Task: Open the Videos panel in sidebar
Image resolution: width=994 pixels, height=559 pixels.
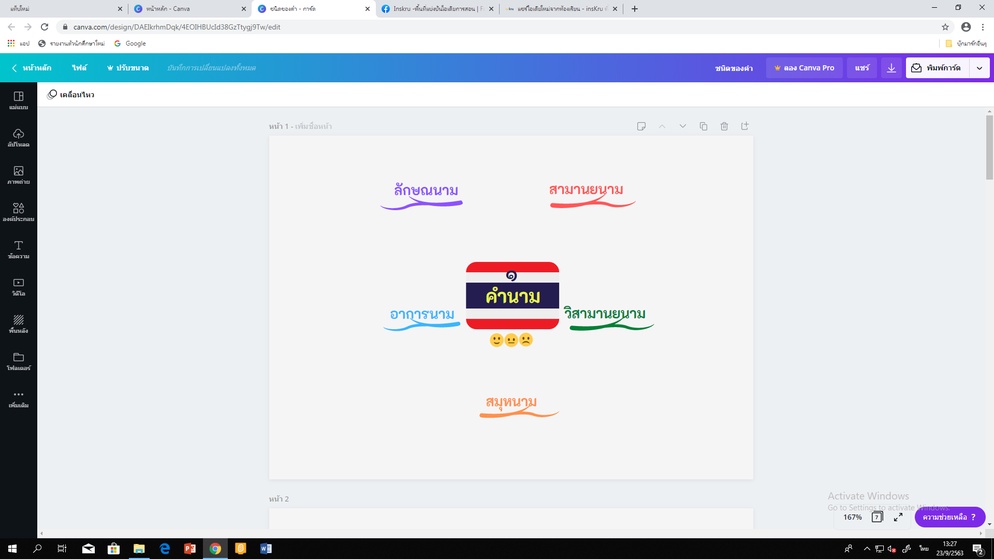Action: pos(18,287)
